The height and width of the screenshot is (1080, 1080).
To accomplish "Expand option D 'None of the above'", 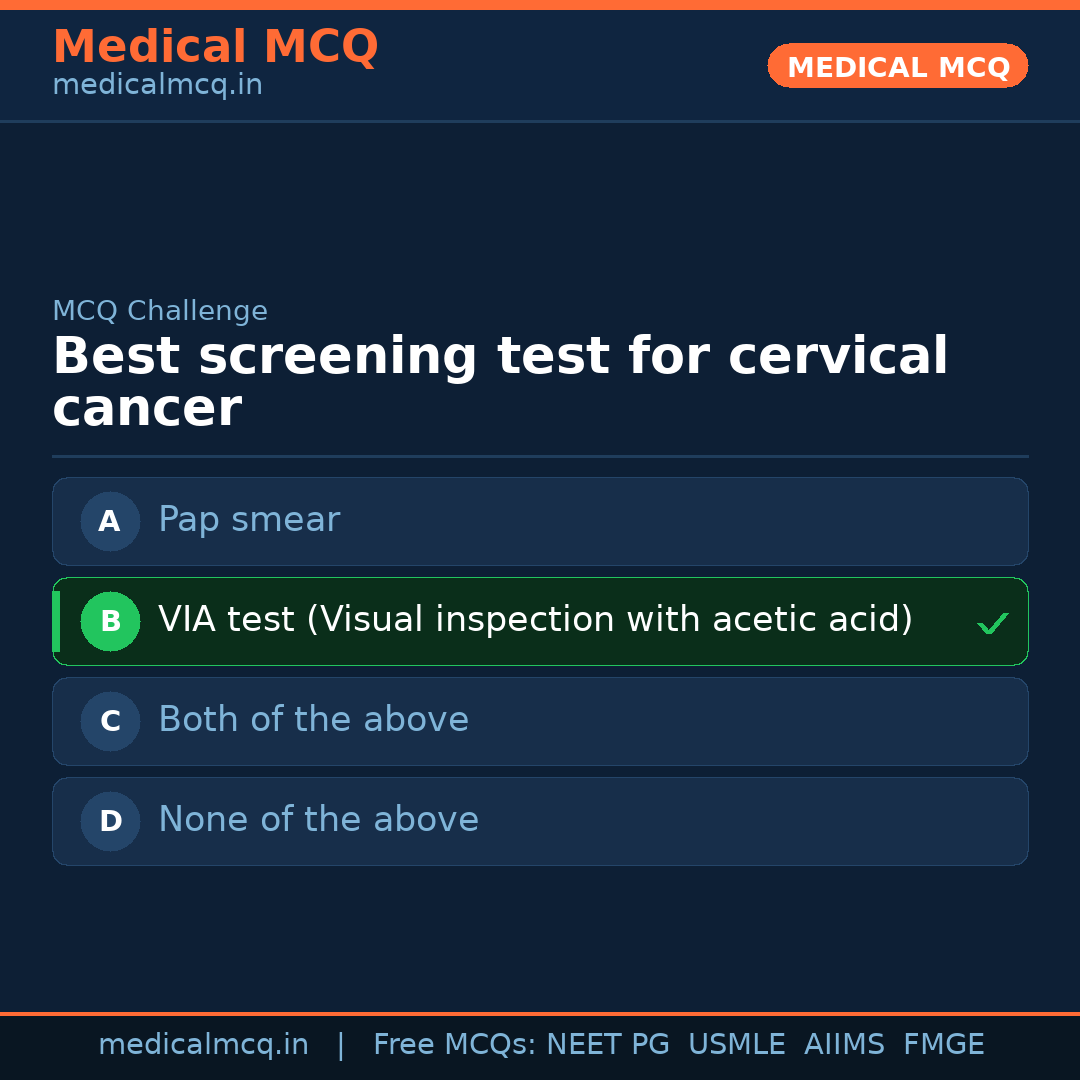I will click(540, 820).
